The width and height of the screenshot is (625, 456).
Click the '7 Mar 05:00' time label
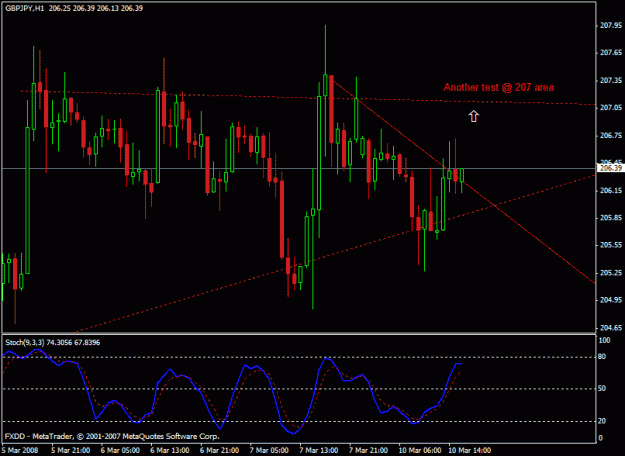pos(270,450)
